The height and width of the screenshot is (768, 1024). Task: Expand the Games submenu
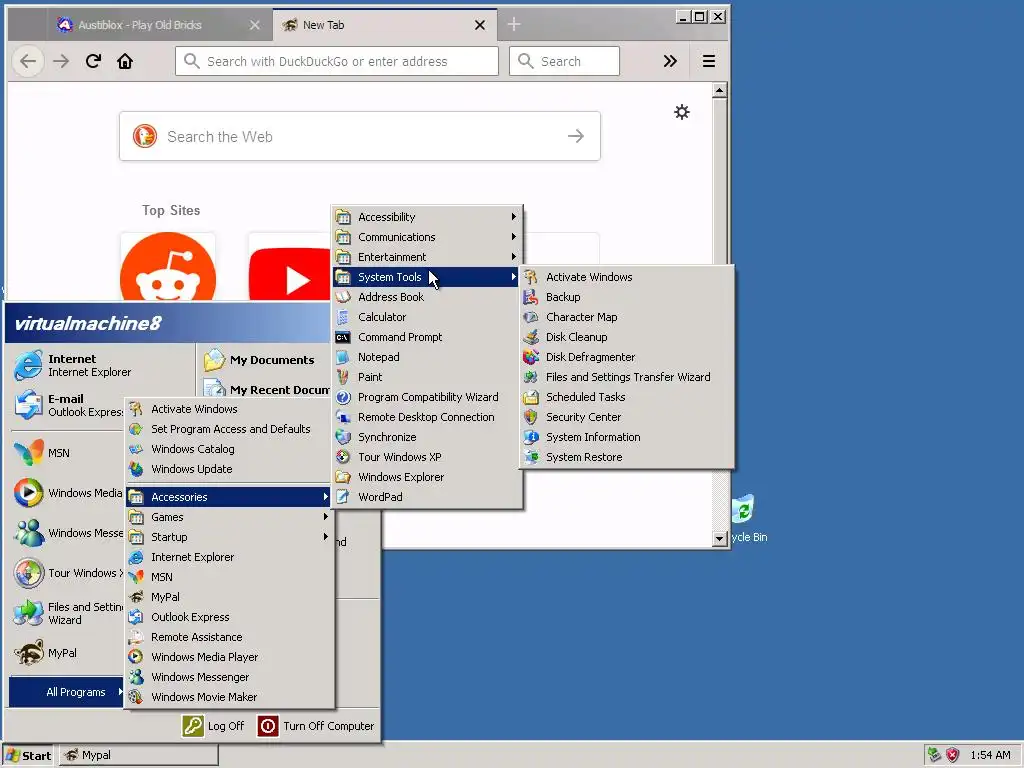[x=229, y=517]
